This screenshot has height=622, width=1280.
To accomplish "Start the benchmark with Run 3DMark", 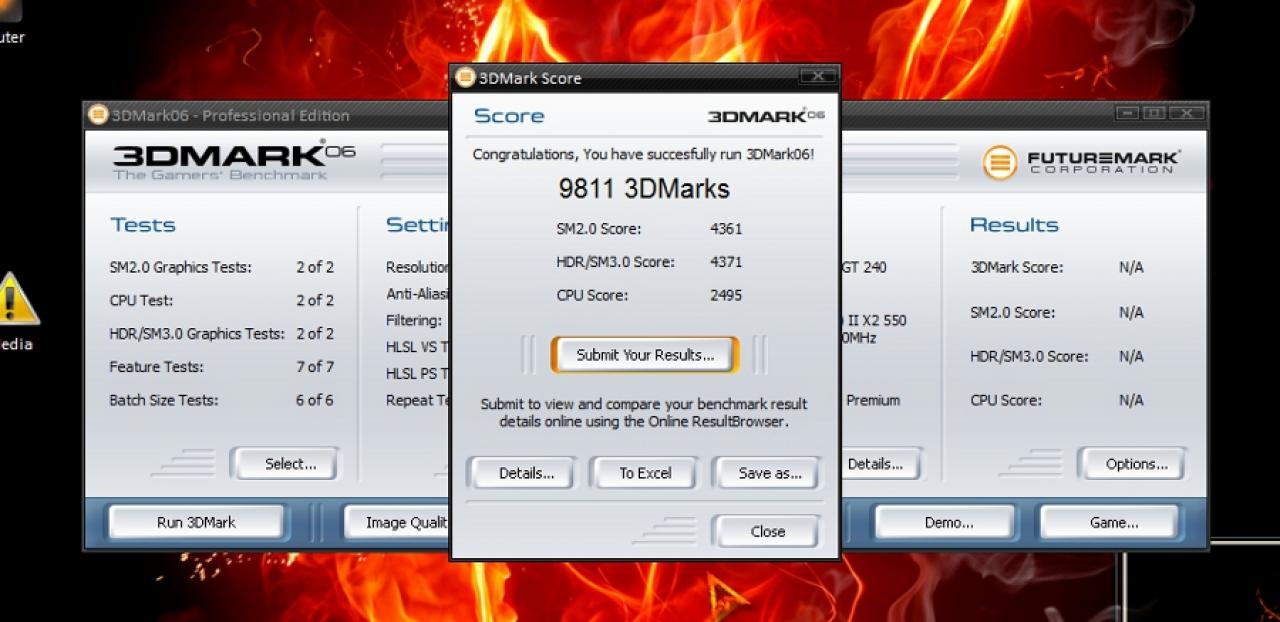I will [196, 522].
